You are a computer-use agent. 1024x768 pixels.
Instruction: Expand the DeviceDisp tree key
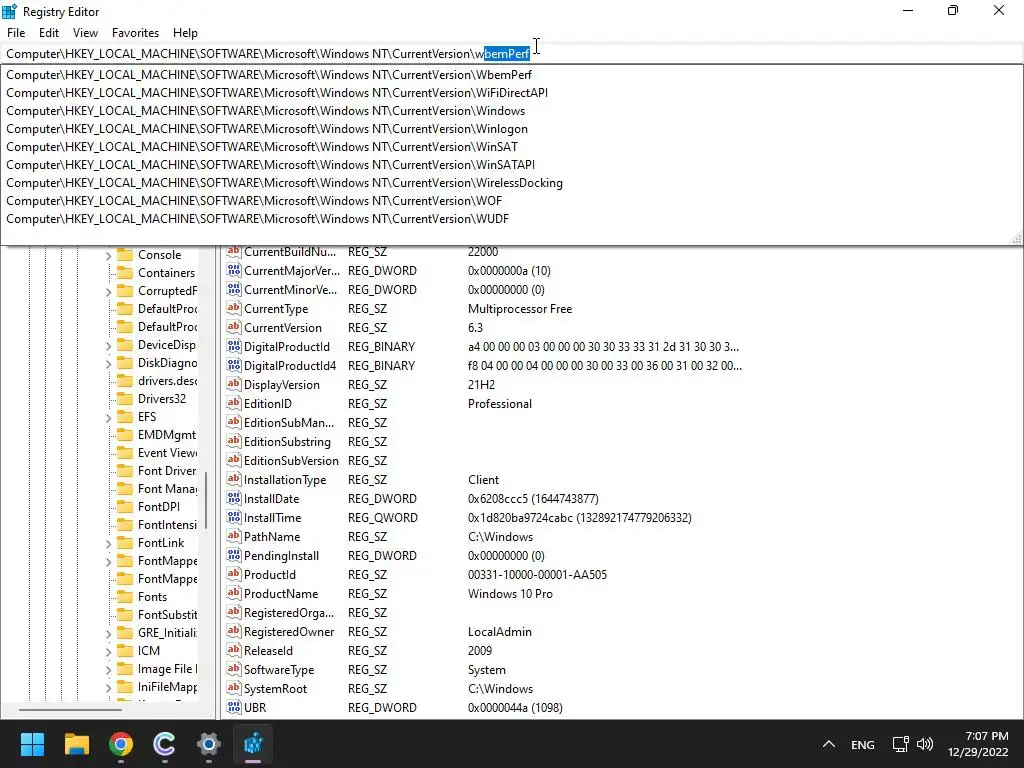pyautogui.click(x=108, y=346)
